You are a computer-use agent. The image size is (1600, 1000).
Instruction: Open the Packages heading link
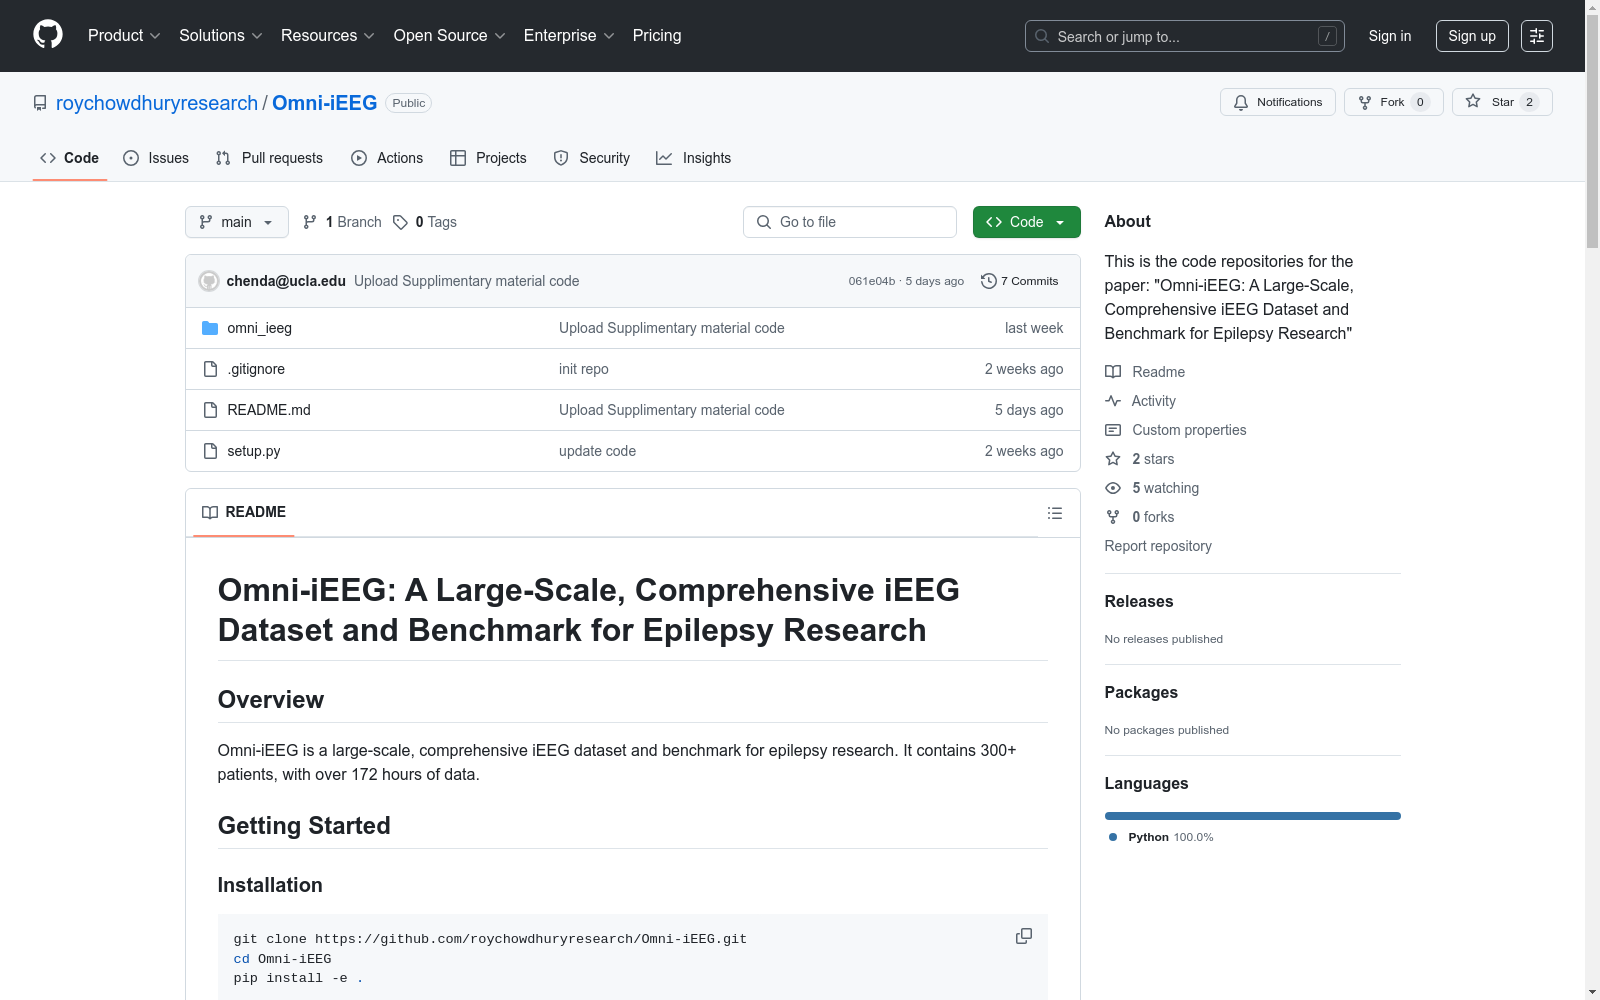pyautogui.click(x=1141, y=692)
